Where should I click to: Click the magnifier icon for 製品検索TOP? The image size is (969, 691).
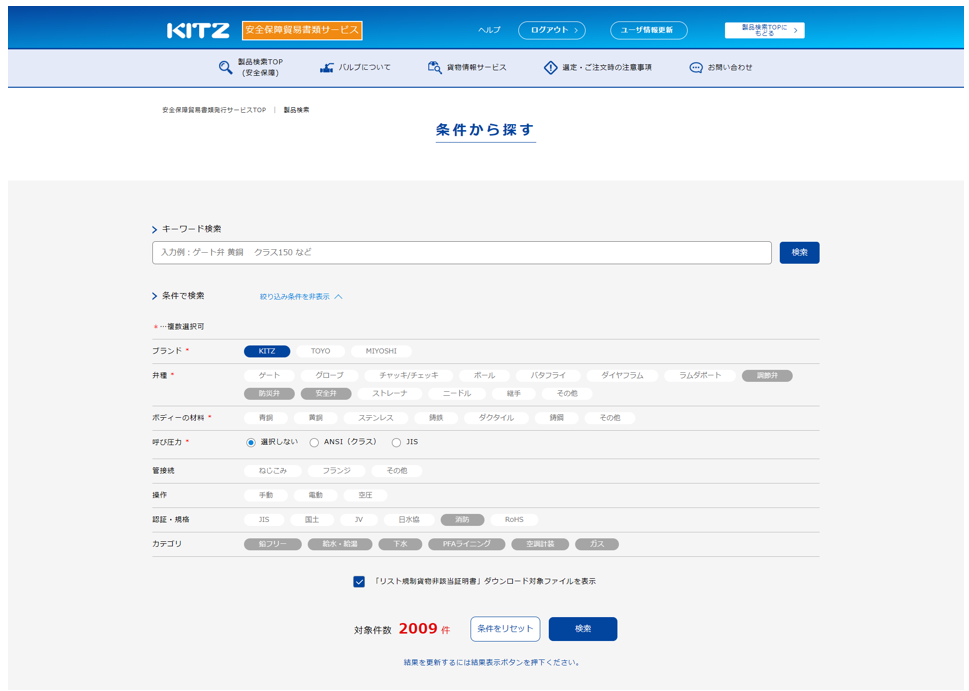tap(226, 68)
